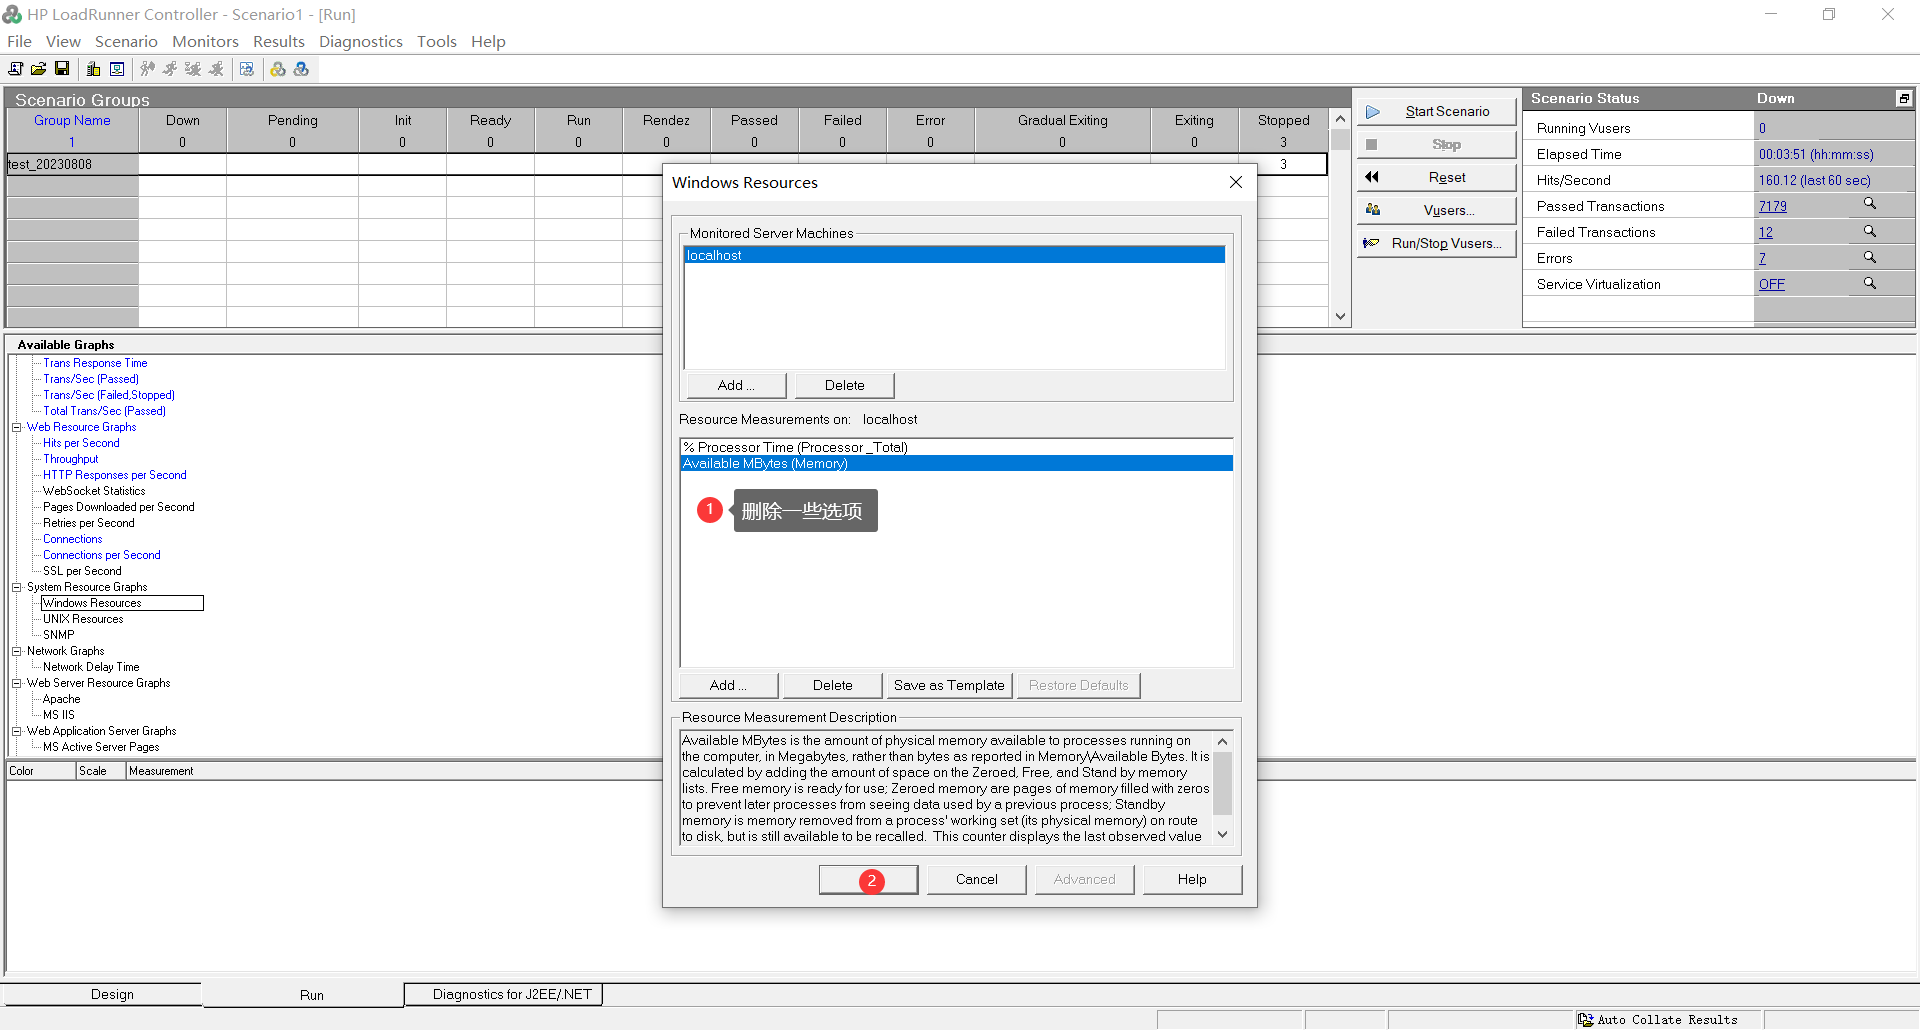Viewport: 1920px width, 1030px height.
Task: Collapse System Resource Graphs tree node
Action: (16, 587)
